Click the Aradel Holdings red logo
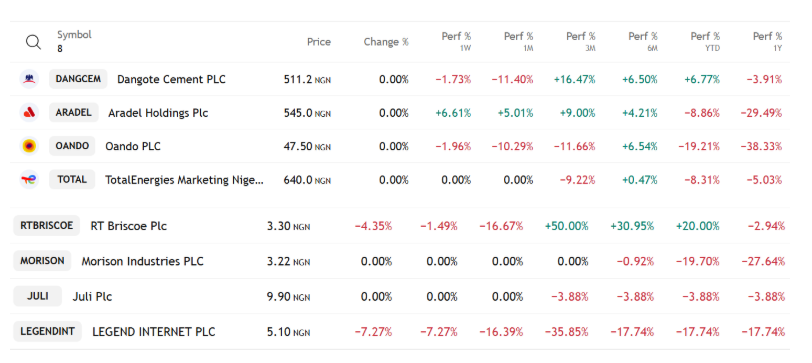Viewport: 812px width, 363px height. point(29,112)
